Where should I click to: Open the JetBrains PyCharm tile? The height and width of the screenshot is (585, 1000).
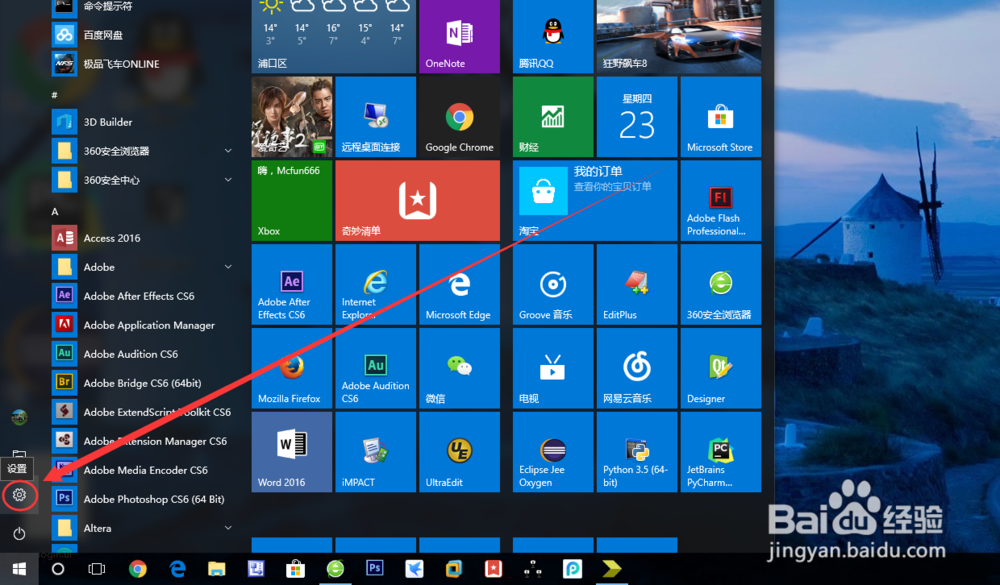click(x=721, y=452)
